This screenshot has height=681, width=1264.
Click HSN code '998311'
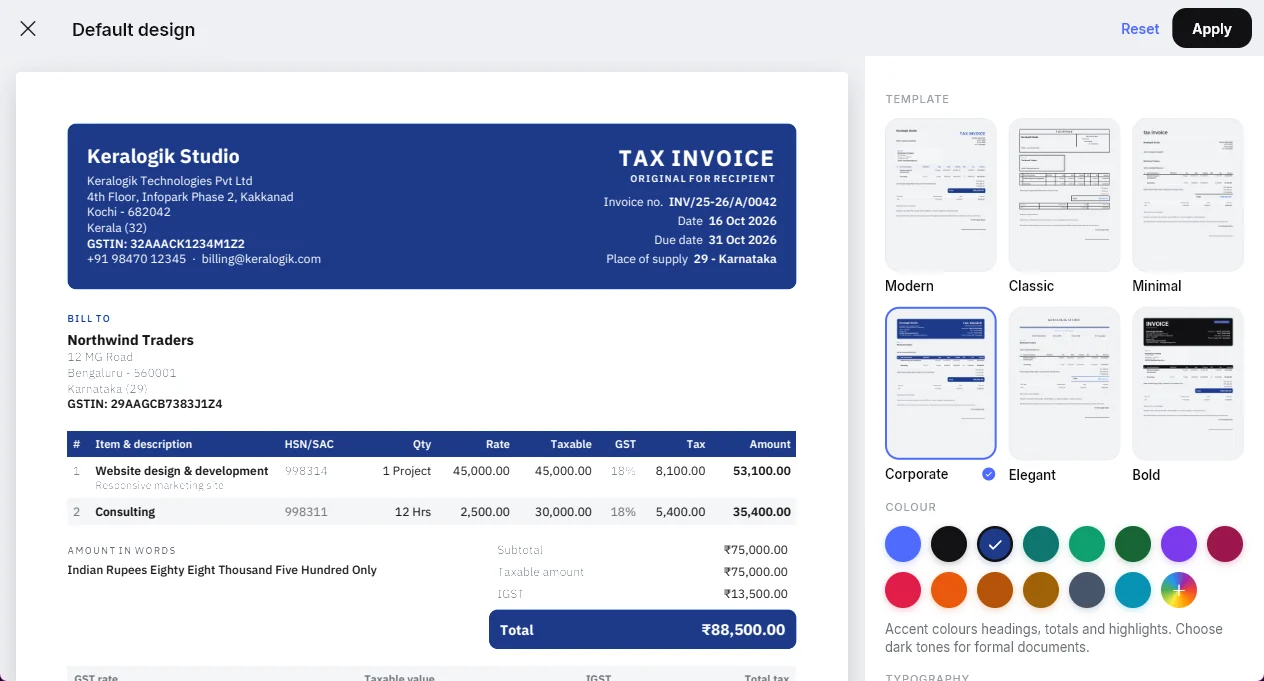pos(306,512)
